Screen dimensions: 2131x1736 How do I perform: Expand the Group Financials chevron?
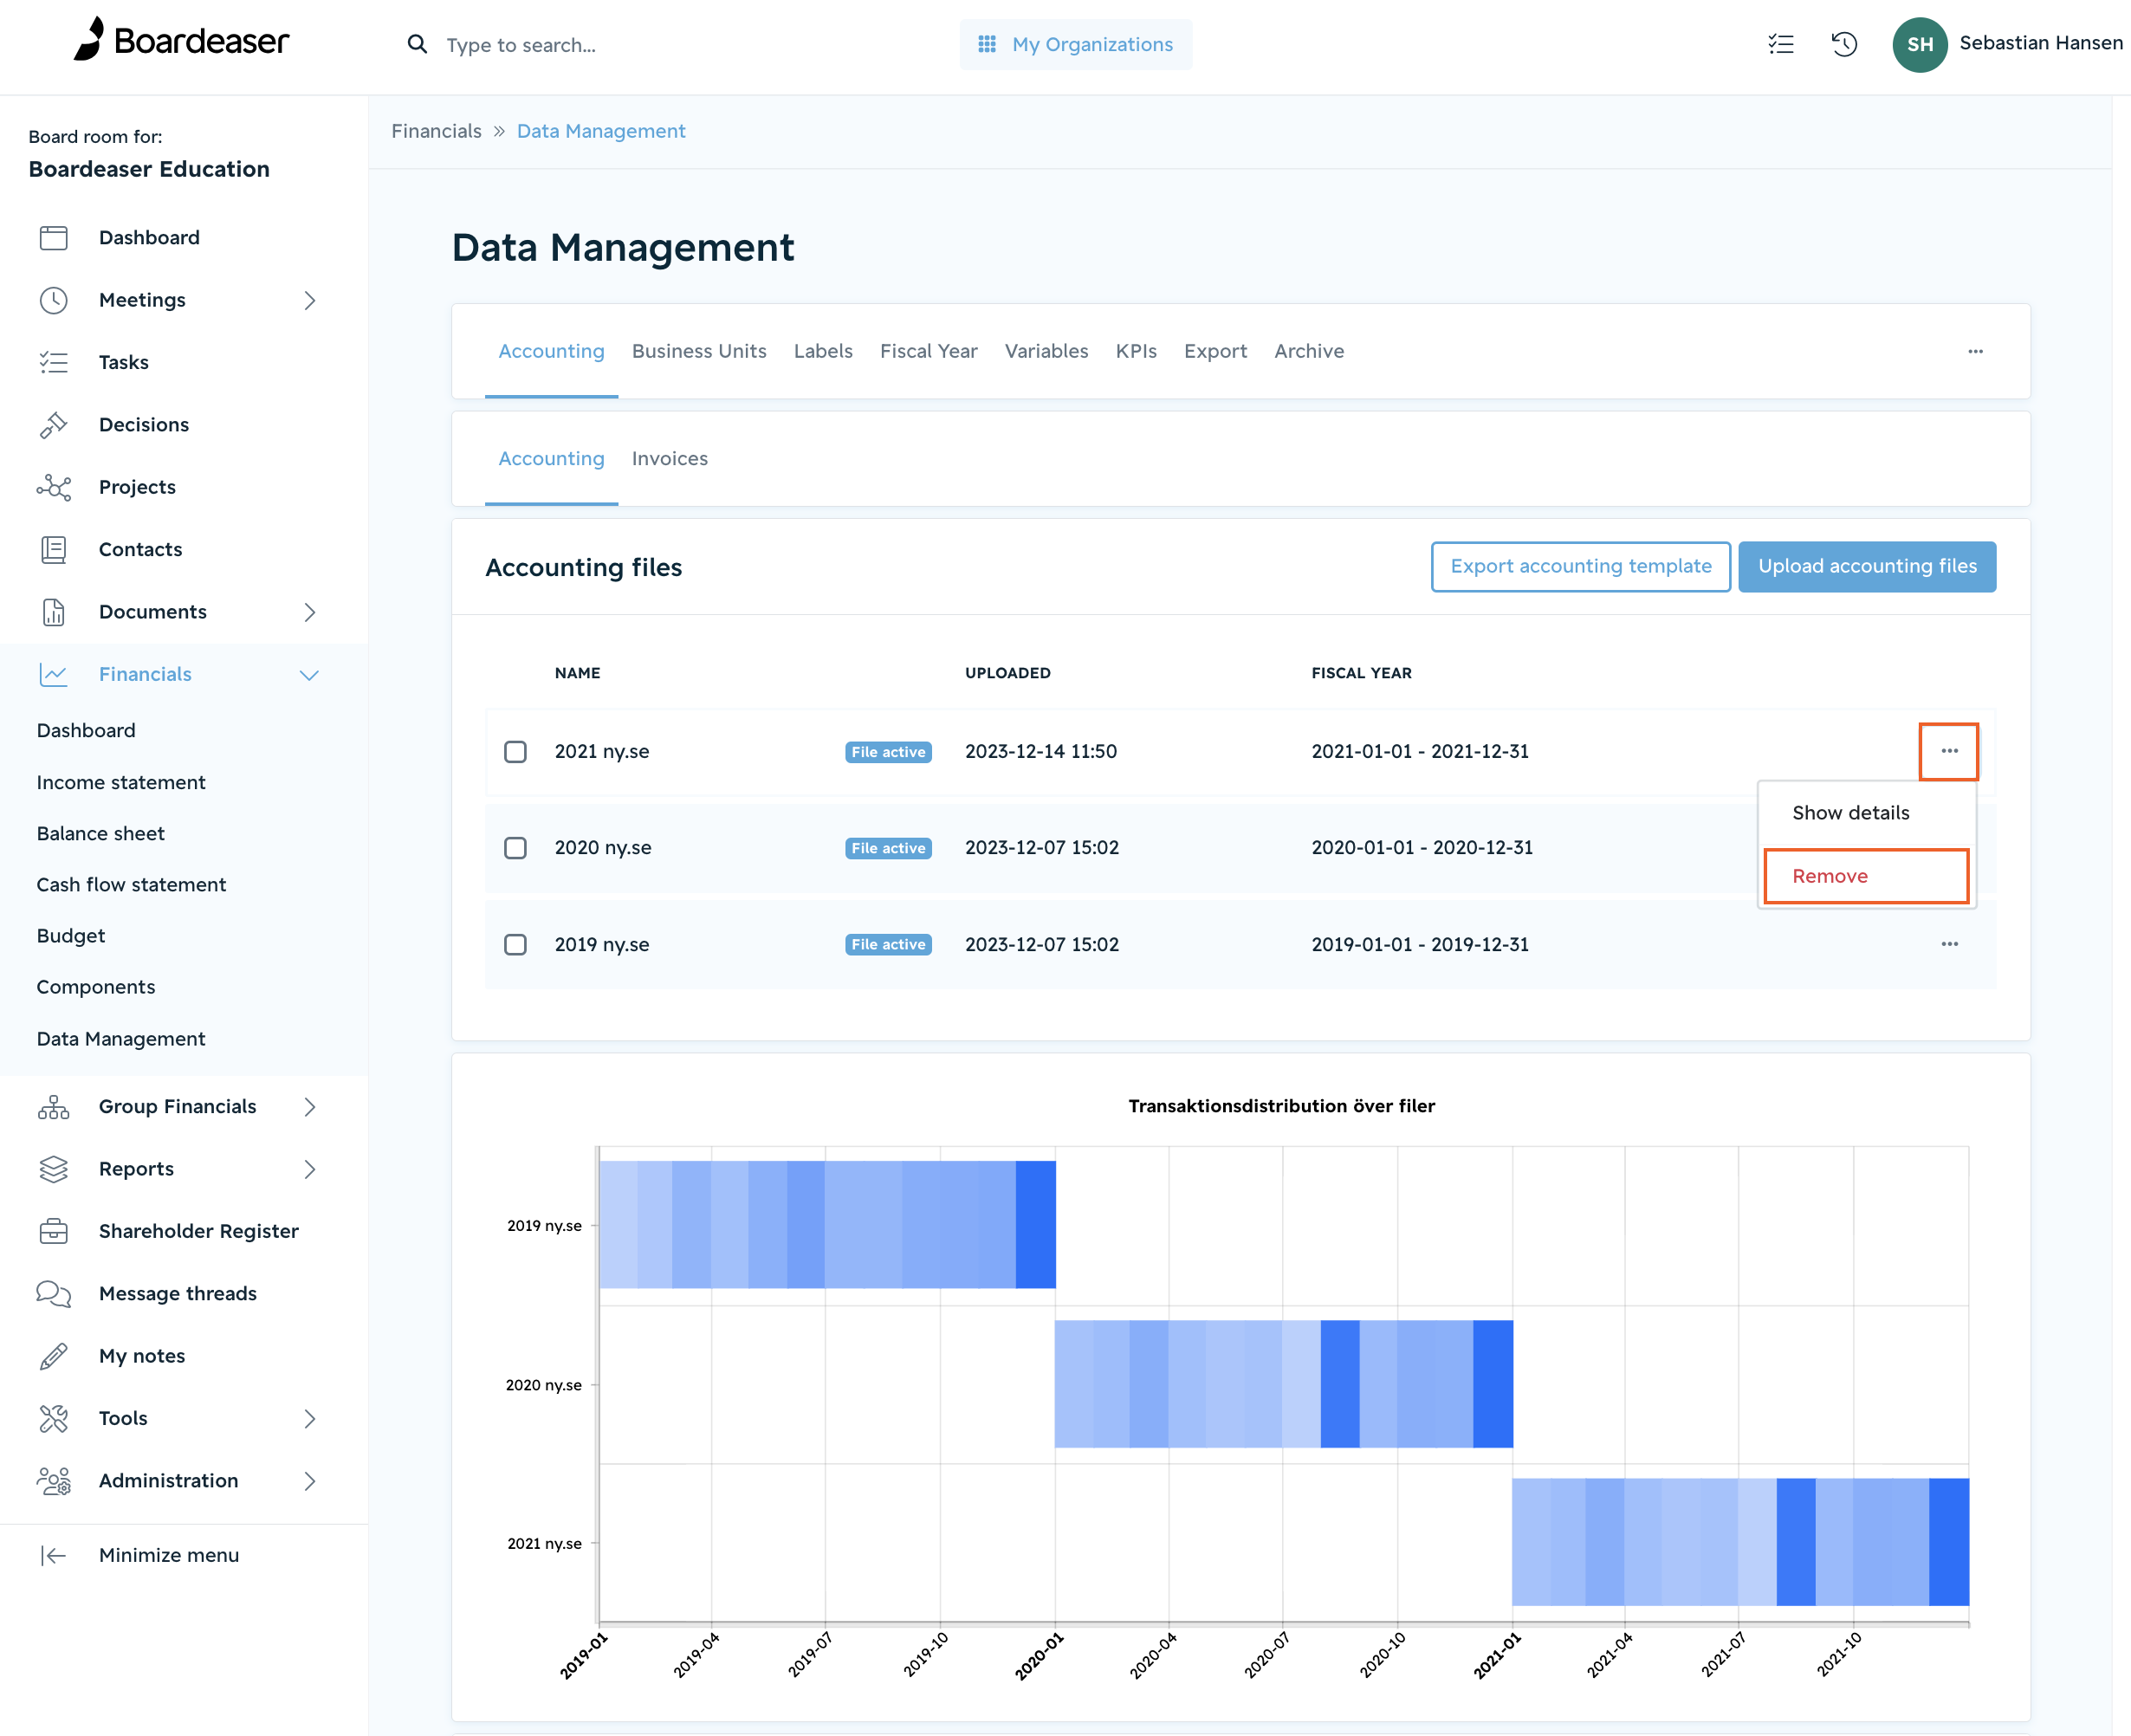(310, 1107)
